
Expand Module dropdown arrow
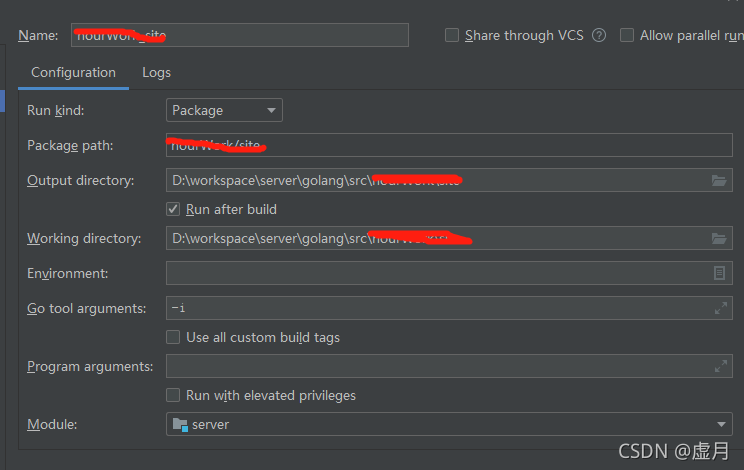tap(721, 424)
